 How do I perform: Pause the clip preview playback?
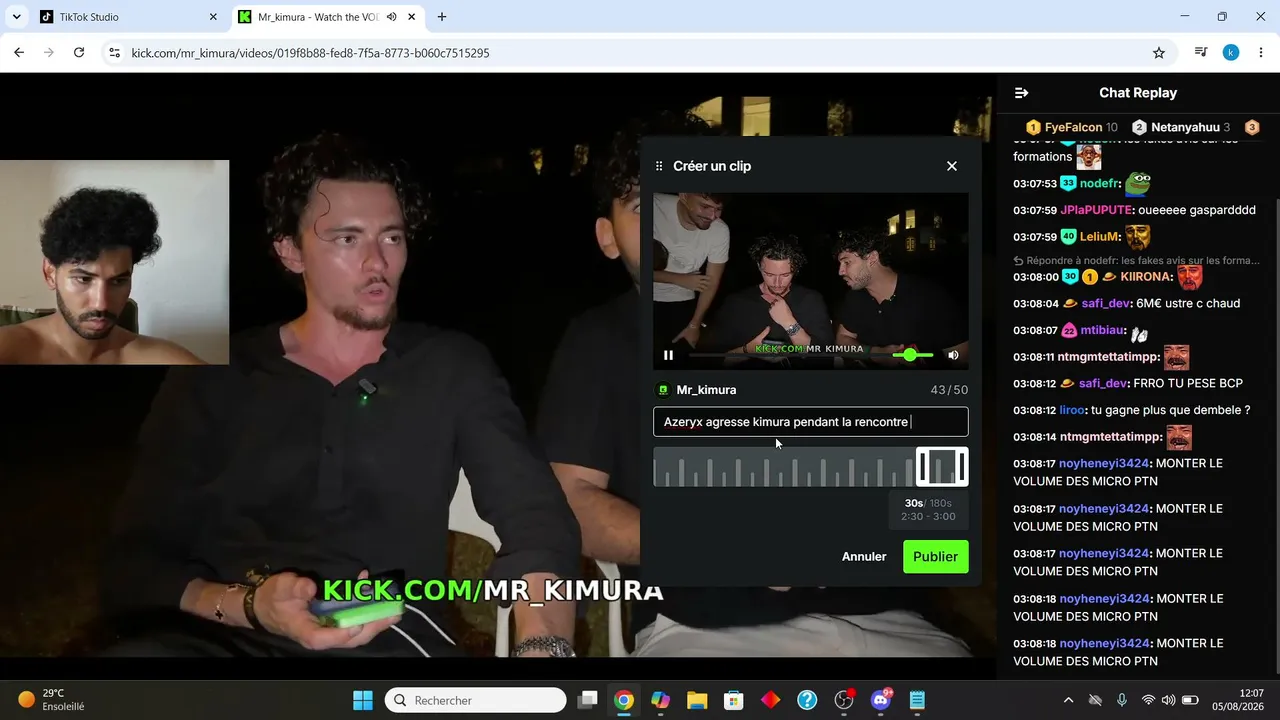point(668,355)
